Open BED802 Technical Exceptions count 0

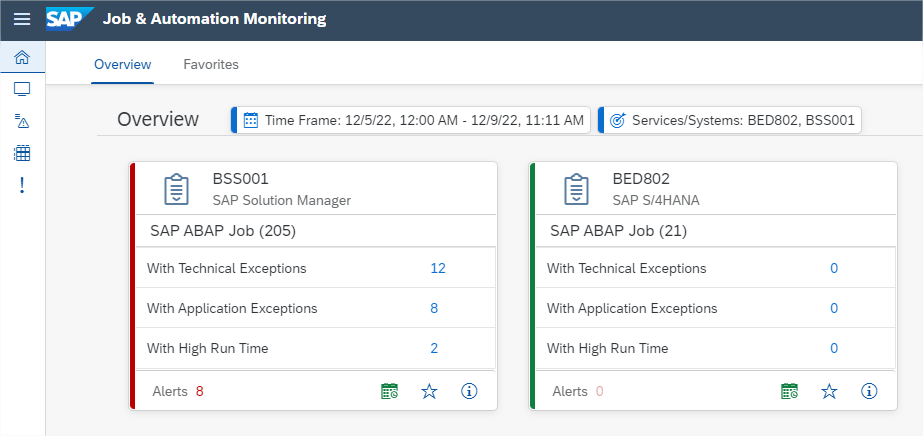834,268
